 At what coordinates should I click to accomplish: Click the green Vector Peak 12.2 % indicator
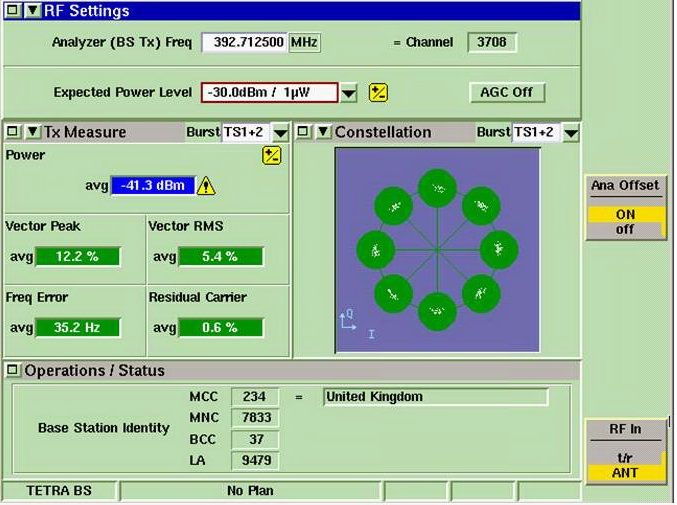[77, 257]
